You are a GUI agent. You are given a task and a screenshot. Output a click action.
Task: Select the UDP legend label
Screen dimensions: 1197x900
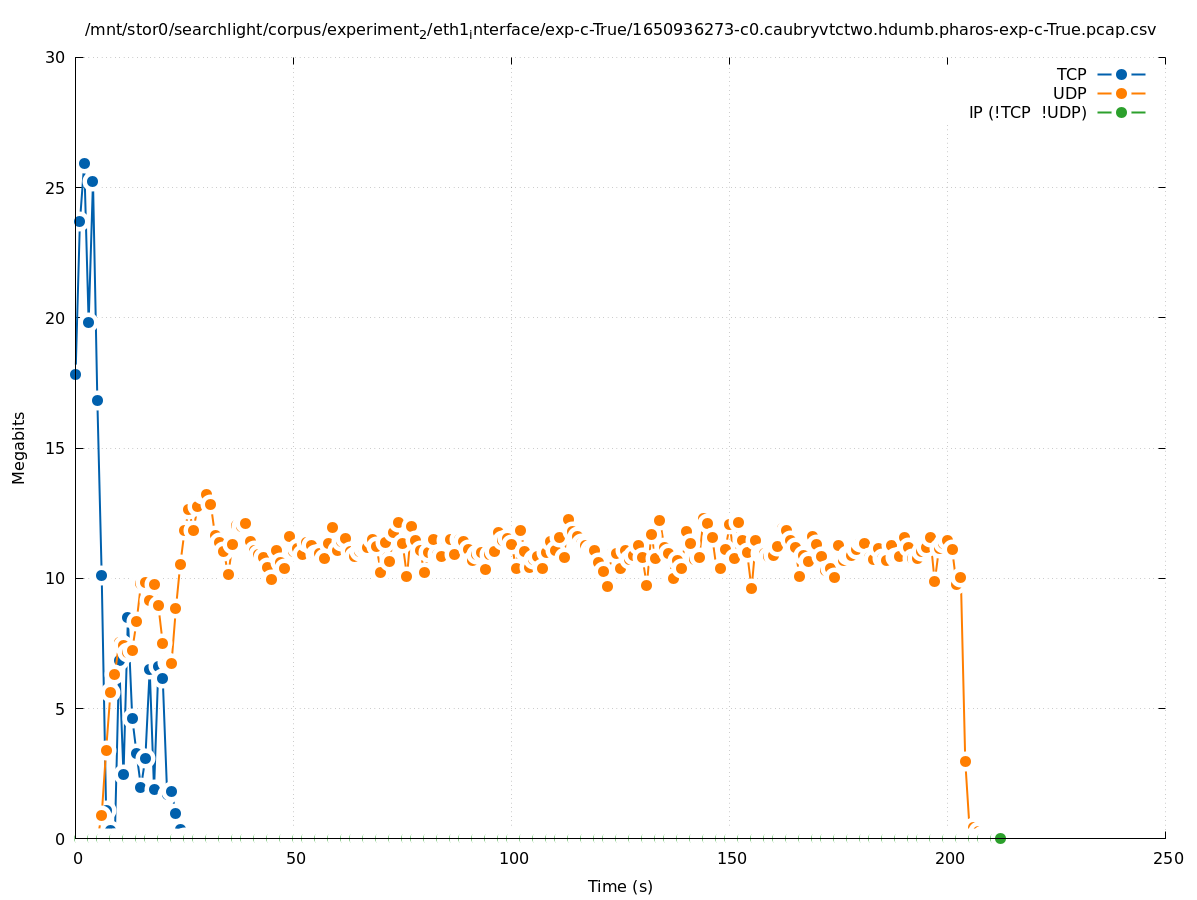(1069, 93)
